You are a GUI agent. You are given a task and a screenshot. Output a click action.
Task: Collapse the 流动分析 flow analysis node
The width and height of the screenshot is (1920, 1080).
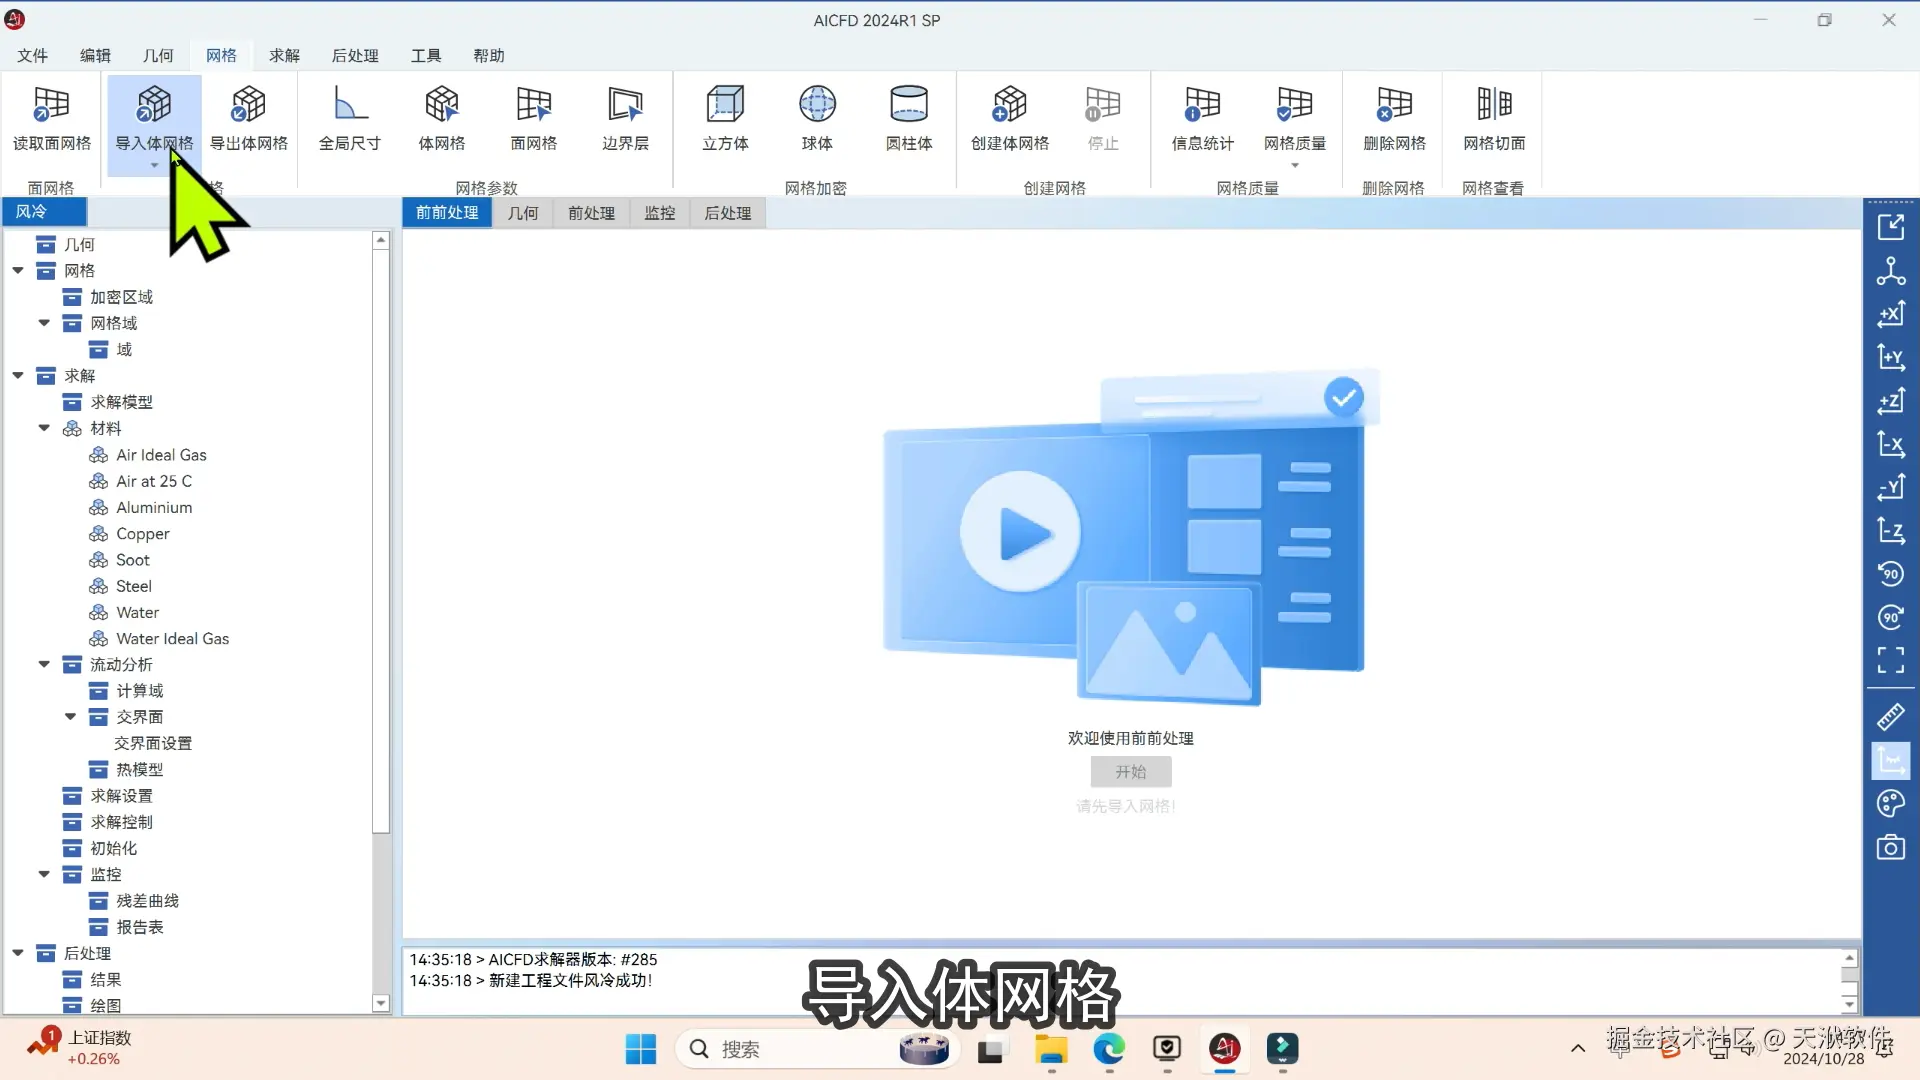point(44,664)
